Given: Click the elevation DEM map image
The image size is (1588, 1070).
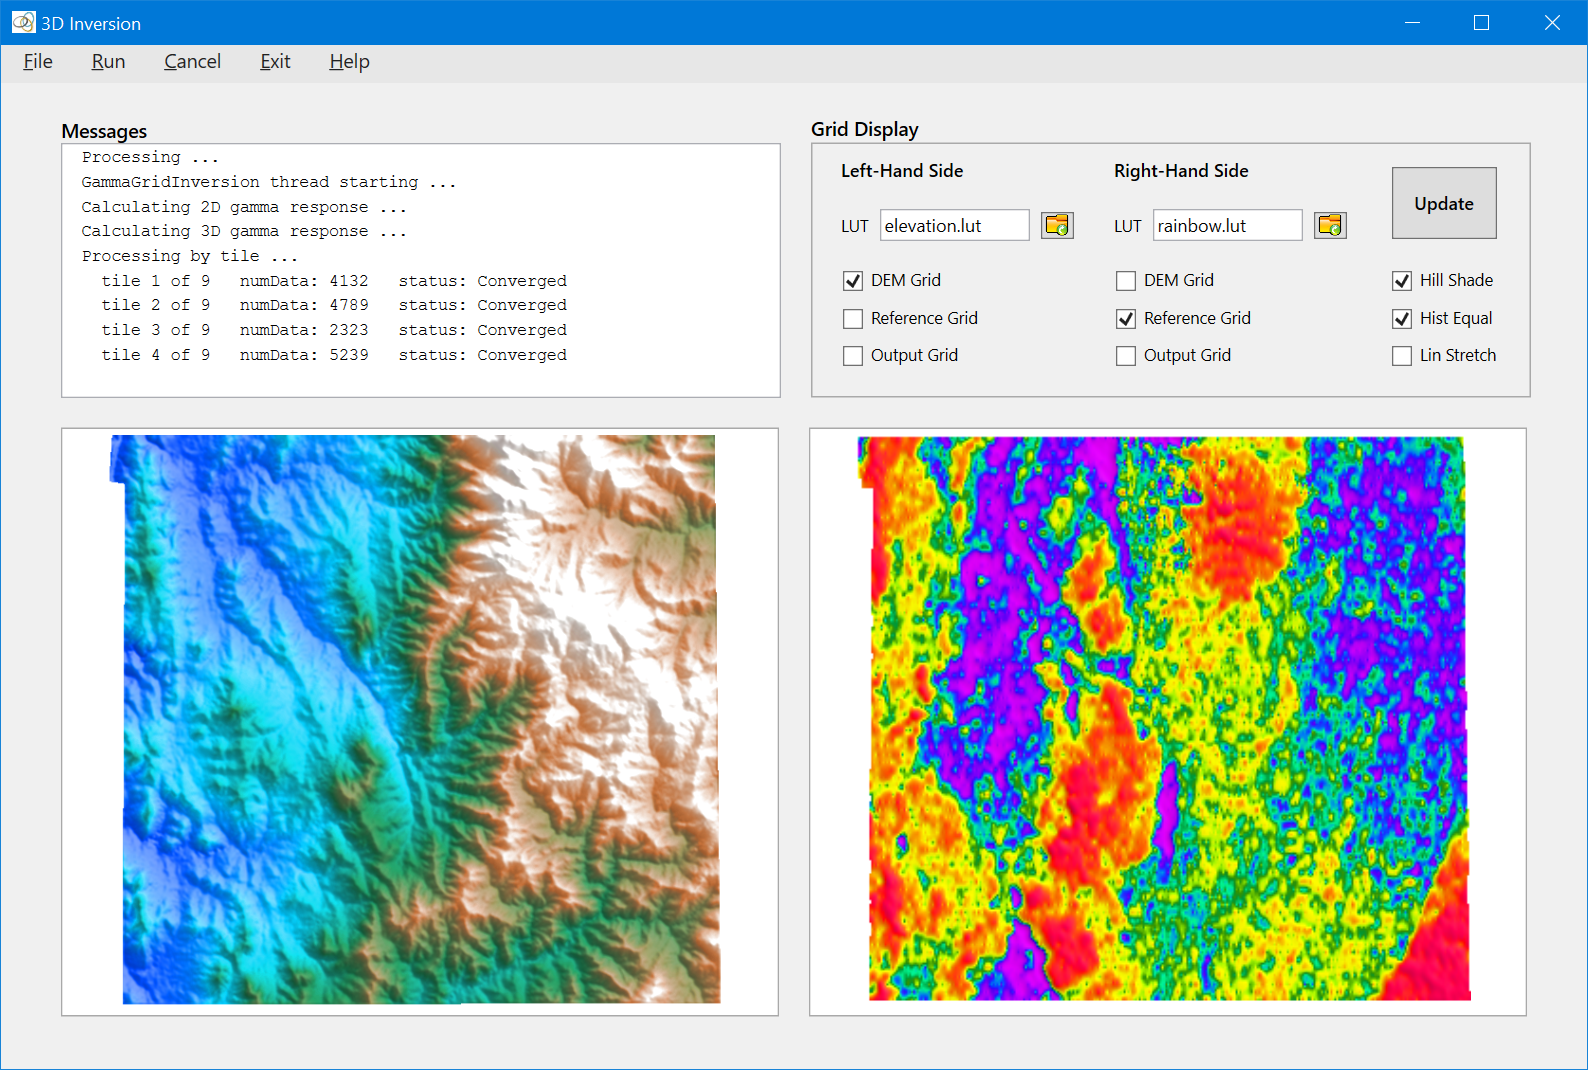Looking at the screenshot, I should coord(420,720).
